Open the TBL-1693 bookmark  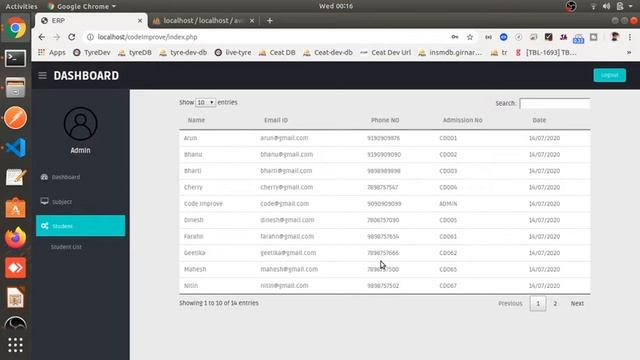click(546, 53)
